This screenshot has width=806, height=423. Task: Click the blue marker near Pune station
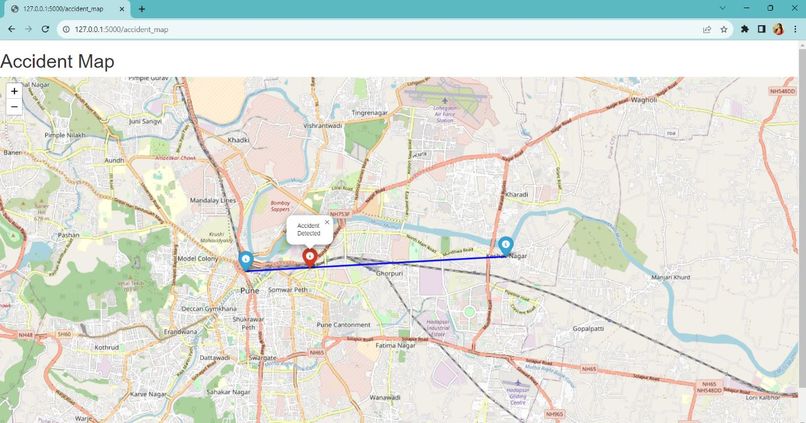coord(246,261)
